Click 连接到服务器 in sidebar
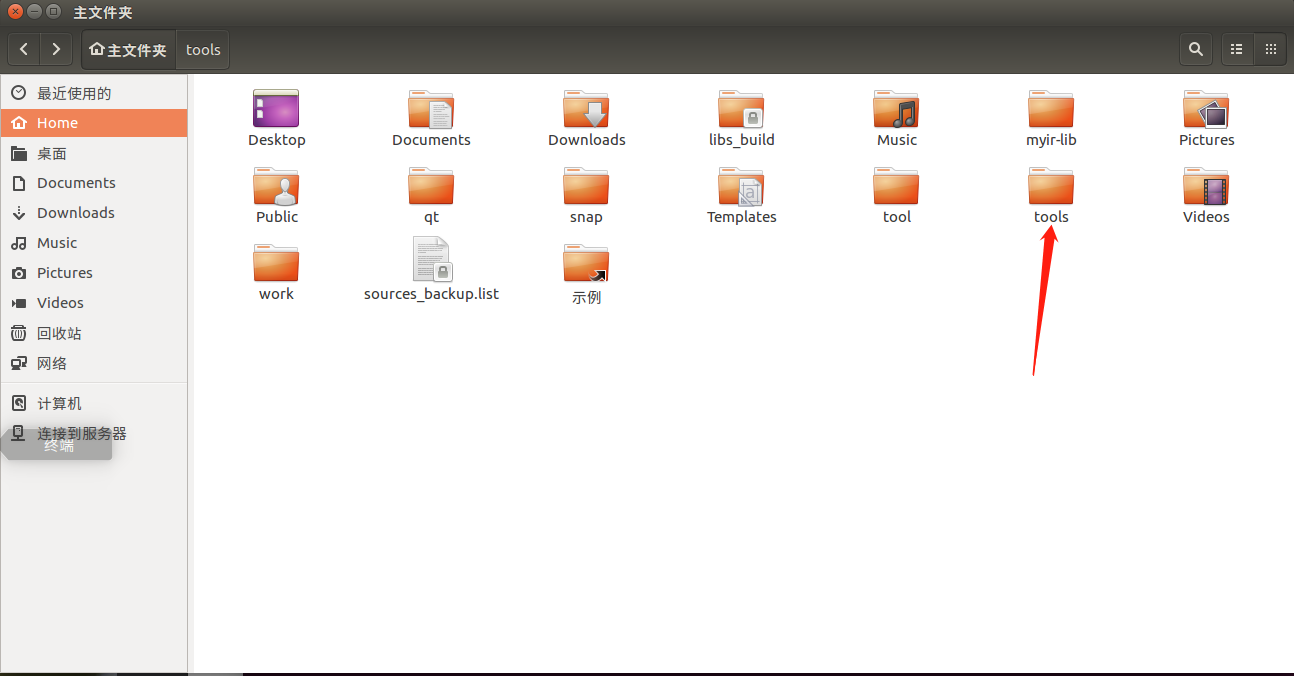 tap(94, 433)
